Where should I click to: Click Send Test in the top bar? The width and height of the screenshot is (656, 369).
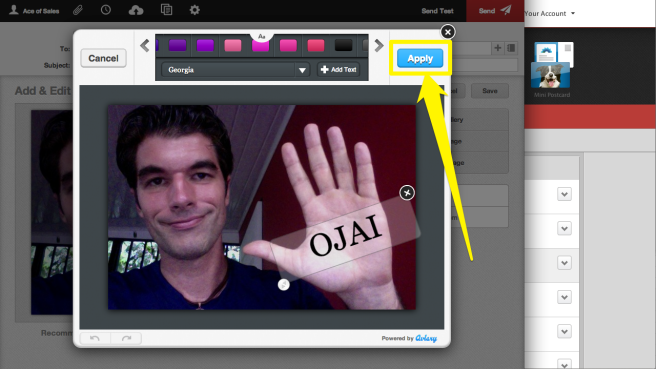click(x=437, y=11)
